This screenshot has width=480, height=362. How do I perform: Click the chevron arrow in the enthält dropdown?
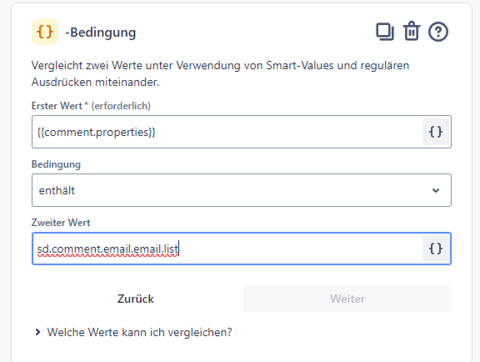(x=436, y=190)
